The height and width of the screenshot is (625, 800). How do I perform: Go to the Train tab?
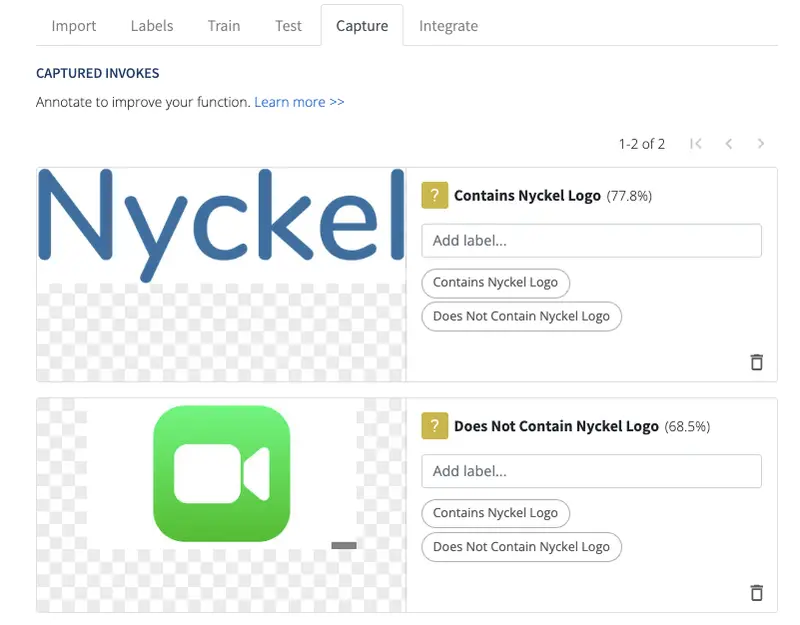point(223,26)
